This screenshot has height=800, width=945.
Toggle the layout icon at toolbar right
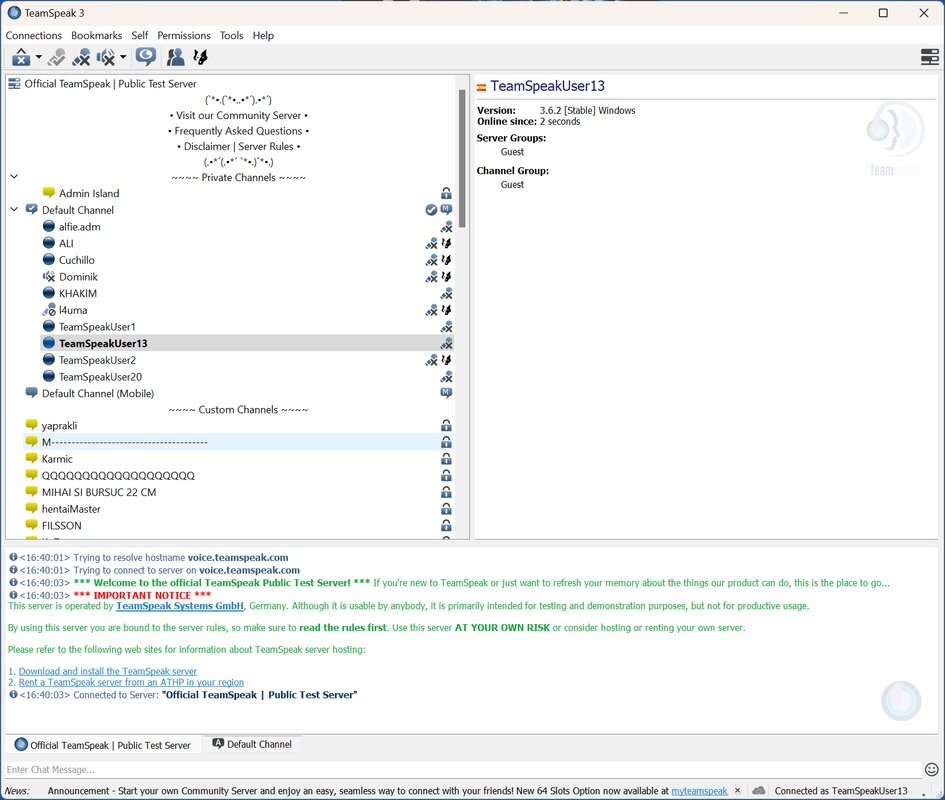pyautogui.click(x=929, y=58)
